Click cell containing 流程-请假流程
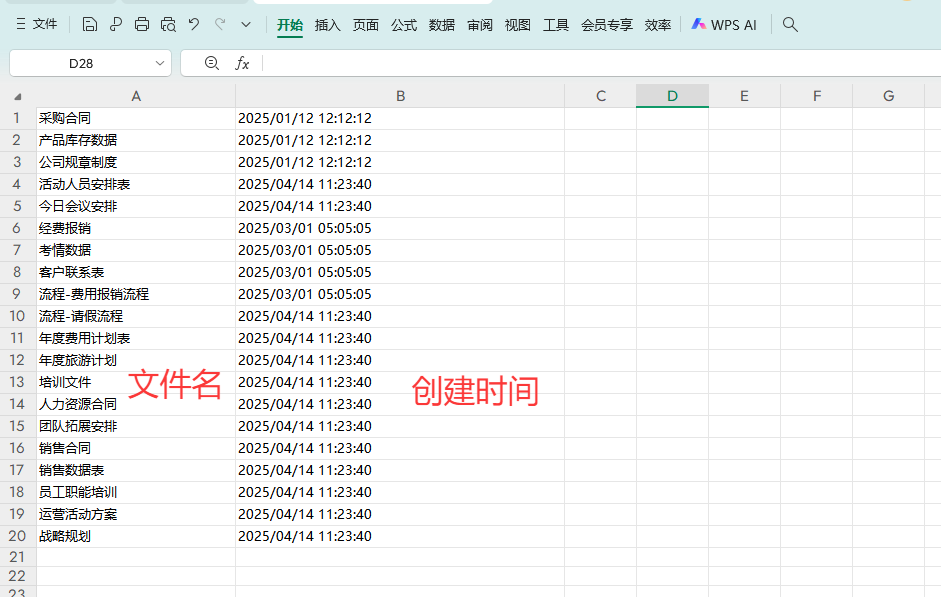The image size is (941, 597). click(x=136, y=316)
